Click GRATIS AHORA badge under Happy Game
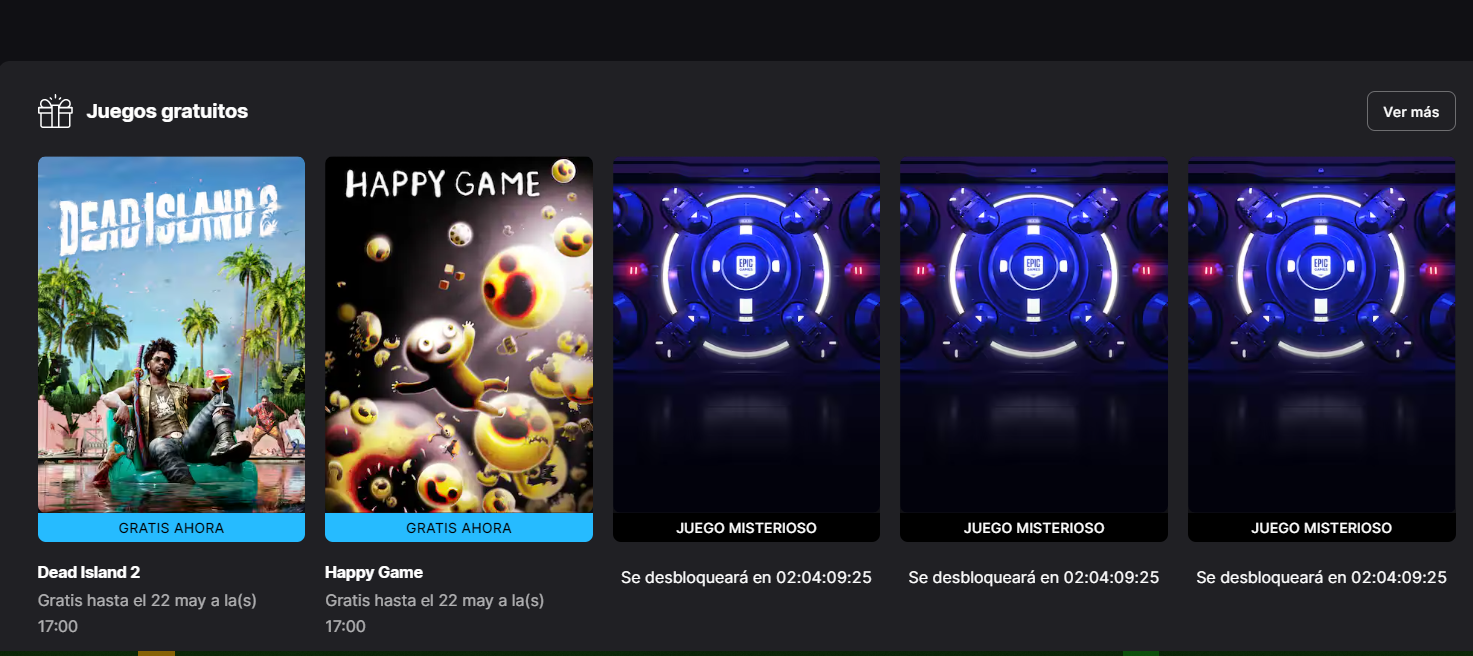Viewport: 1473px width, 656px height. (459, 528)
